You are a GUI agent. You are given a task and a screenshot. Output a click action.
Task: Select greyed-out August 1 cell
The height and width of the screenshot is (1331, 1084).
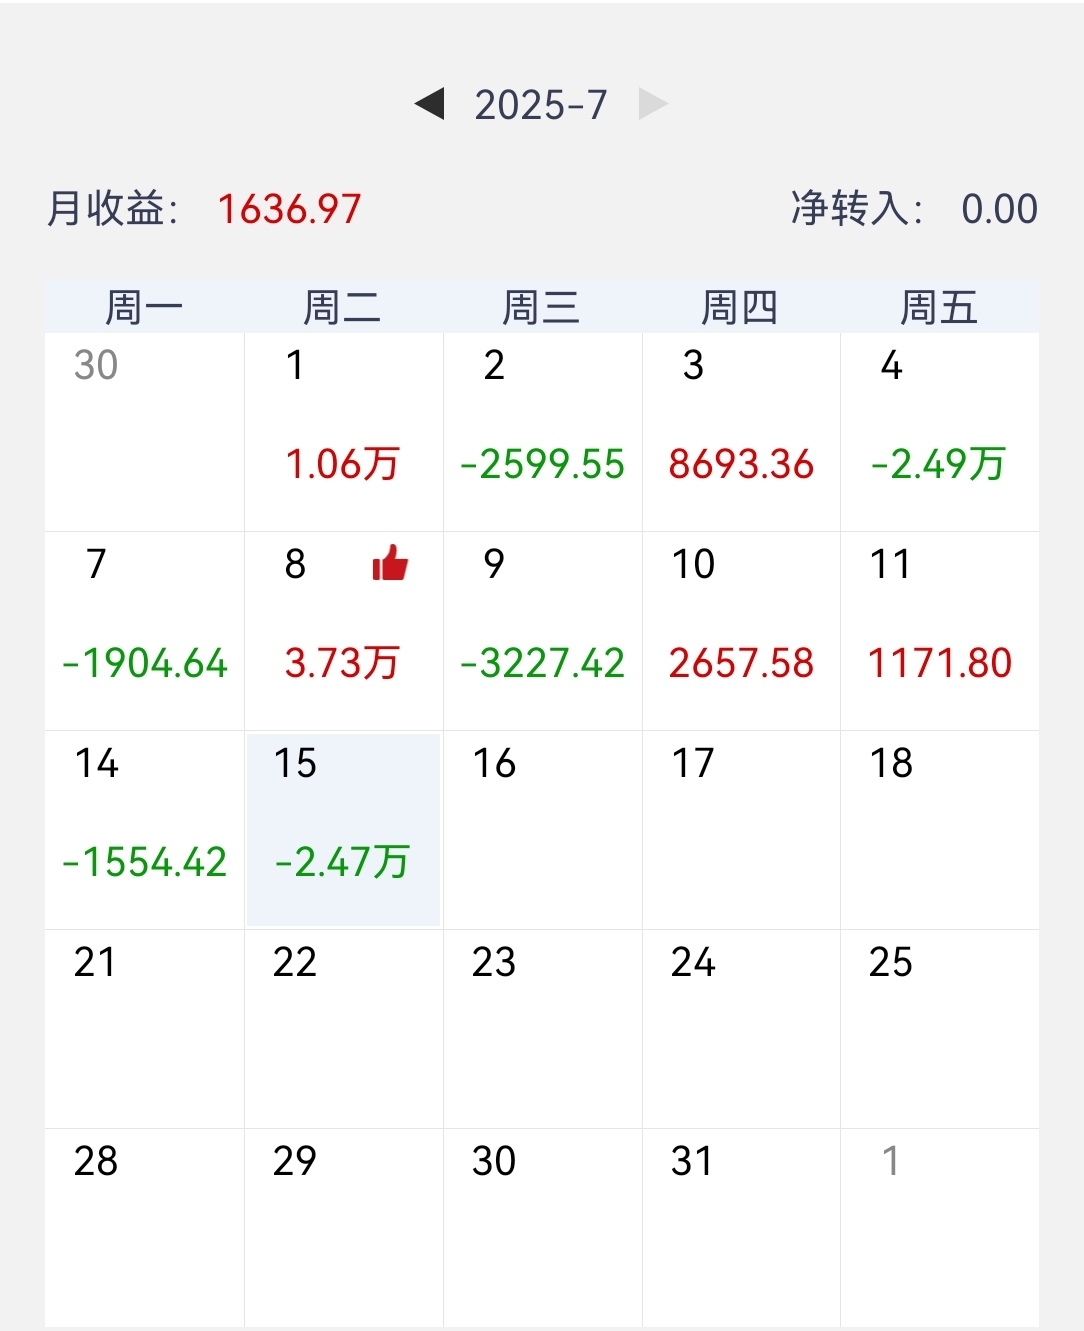point(940,1228)
